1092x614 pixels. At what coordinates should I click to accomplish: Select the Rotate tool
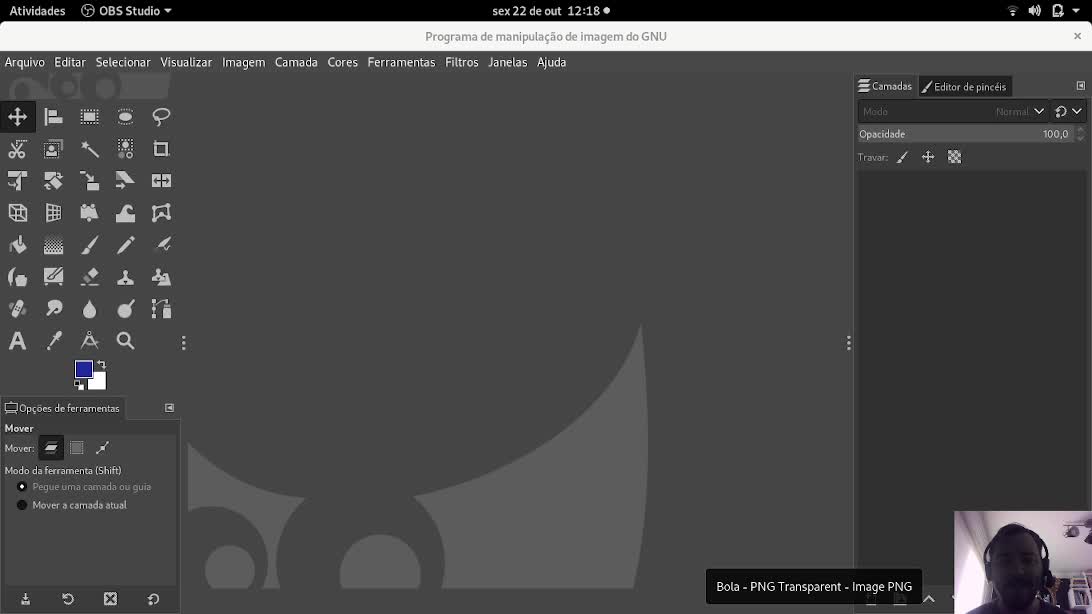click(x=54, y=180)
